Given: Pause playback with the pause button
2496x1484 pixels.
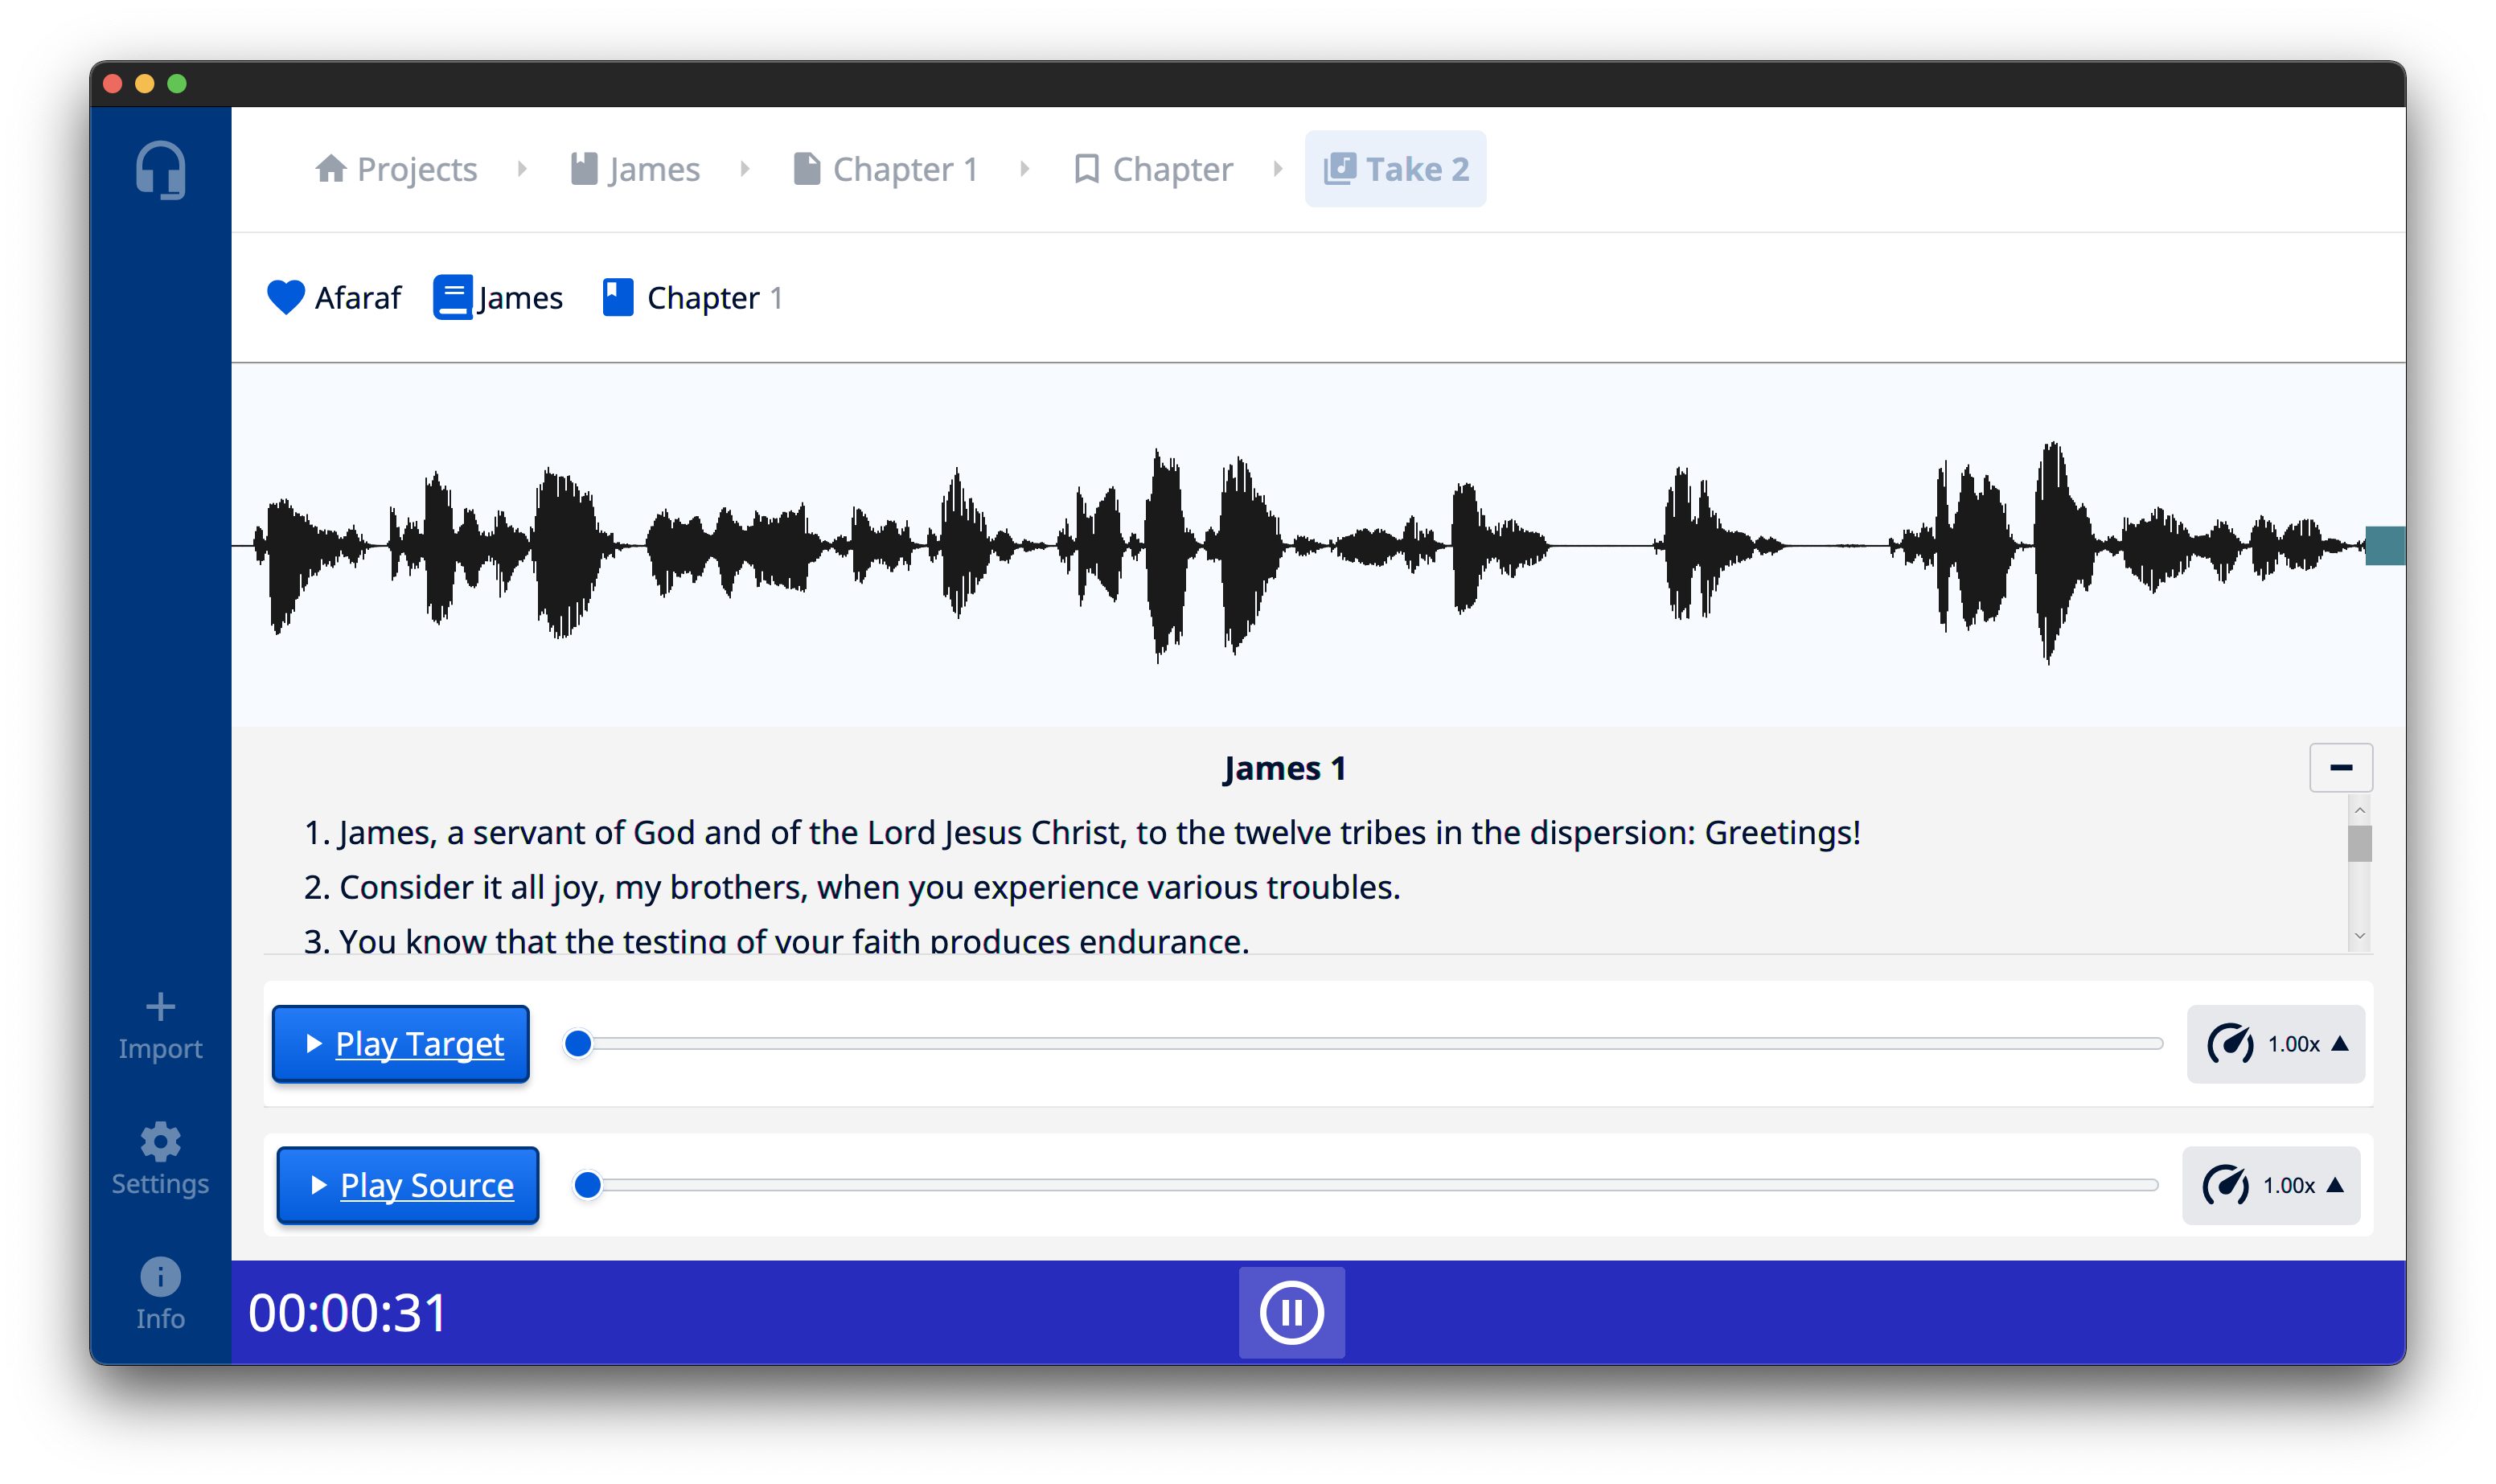Looking at the screenshot, I should pyautogui.click(x=1291, y=1312).
